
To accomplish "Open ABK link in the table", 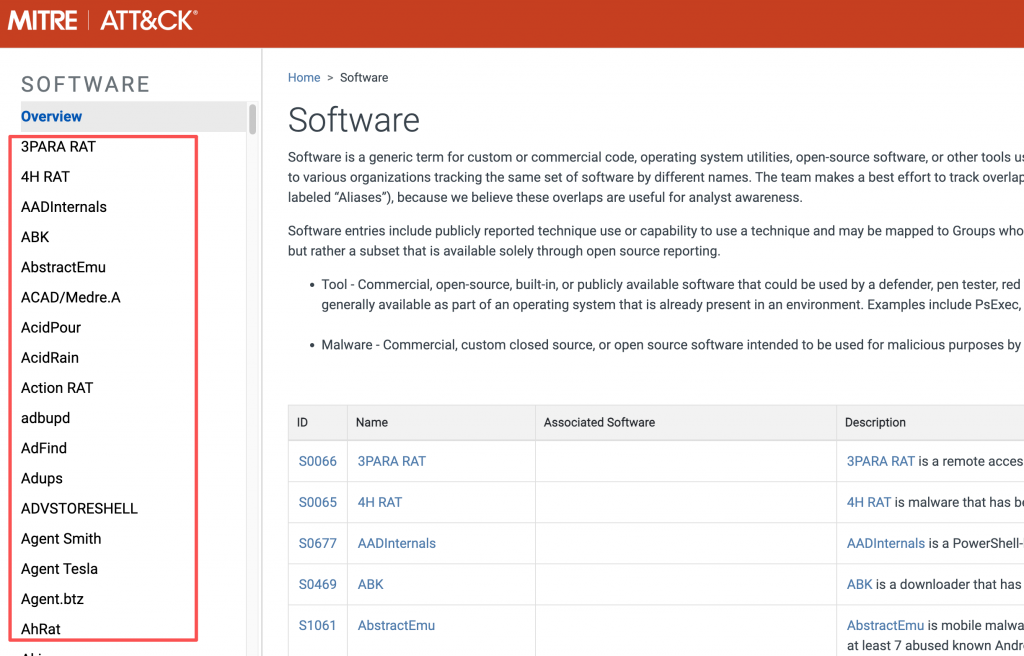I will point(370,584).
